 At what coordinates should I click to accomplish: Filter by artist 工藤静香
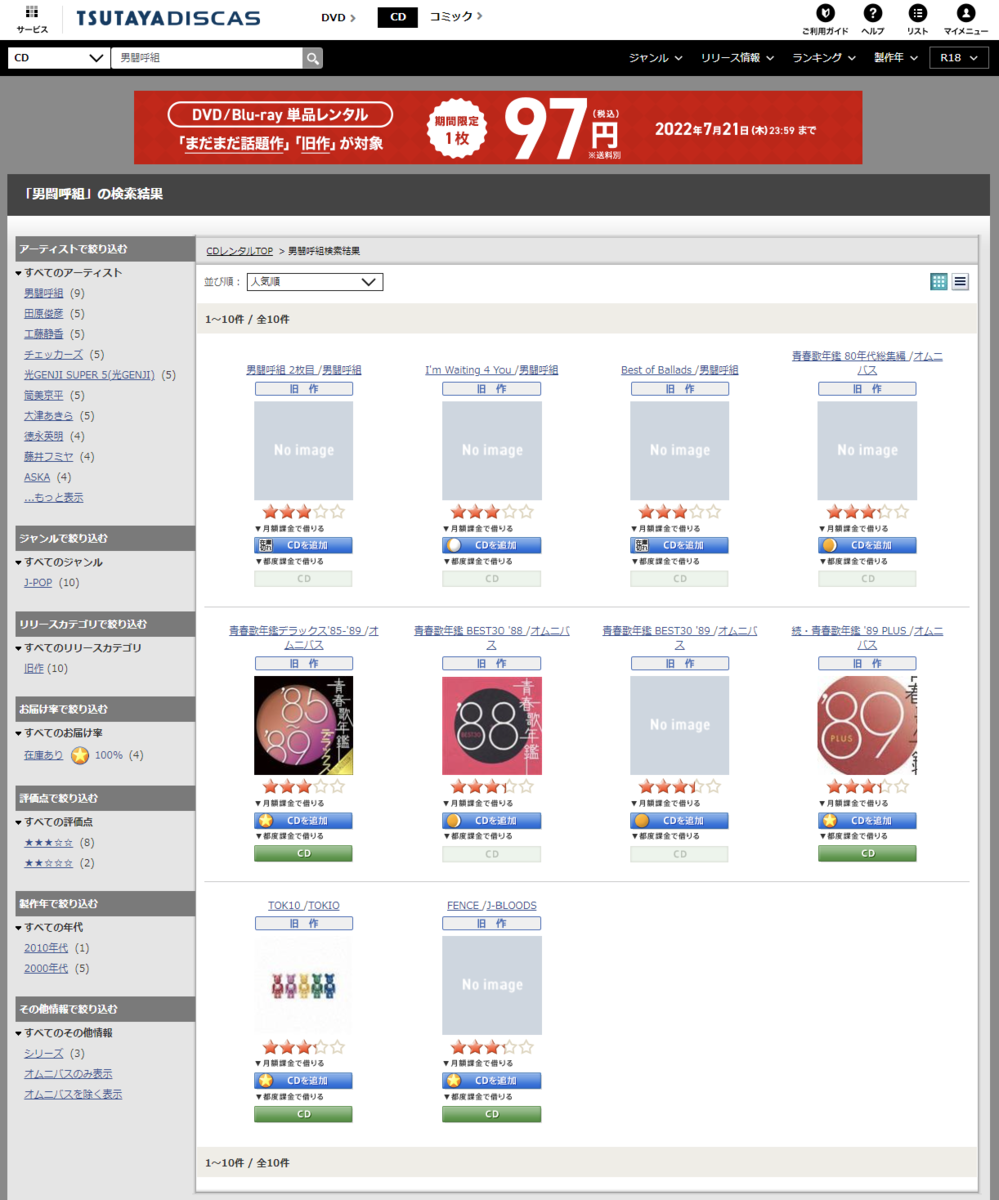43,334
